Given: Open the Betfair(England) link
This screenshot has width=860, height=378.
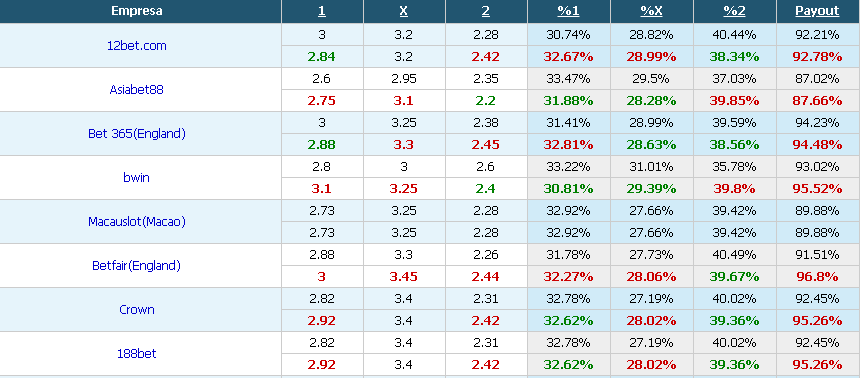Looking at the screenshot, I should point(137,266).
